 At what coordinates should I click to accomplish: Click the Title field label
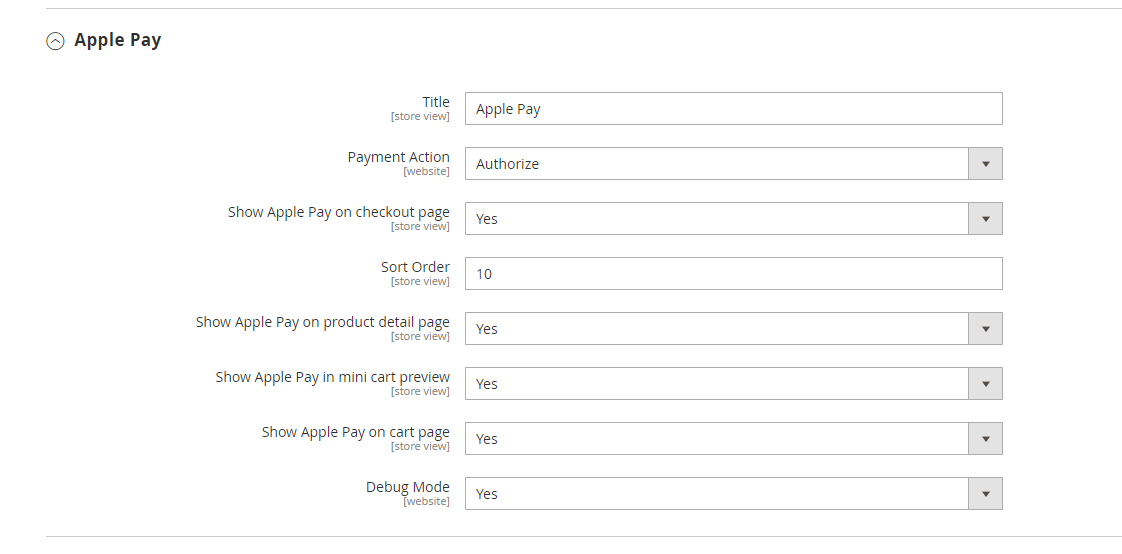tap(436, 102)
